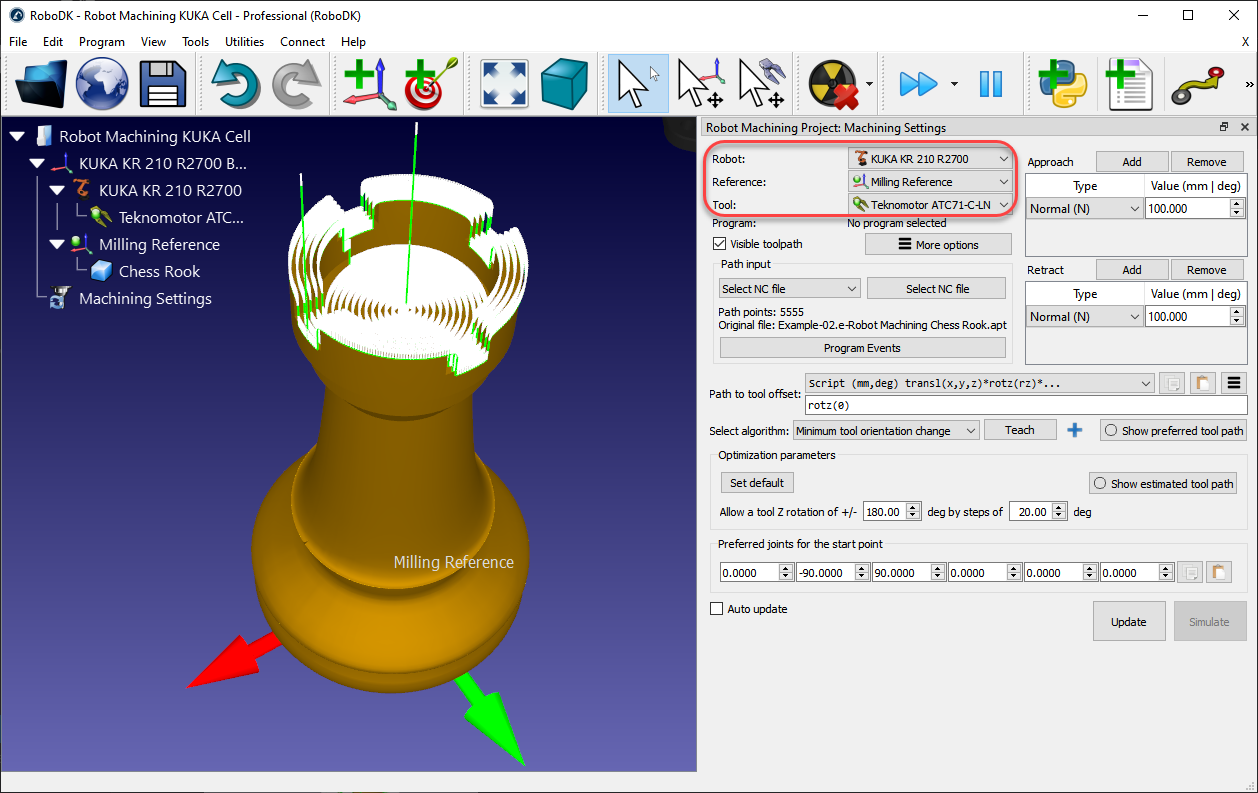Enable Auto update
1258x793 pixels.
click(716, 608)
